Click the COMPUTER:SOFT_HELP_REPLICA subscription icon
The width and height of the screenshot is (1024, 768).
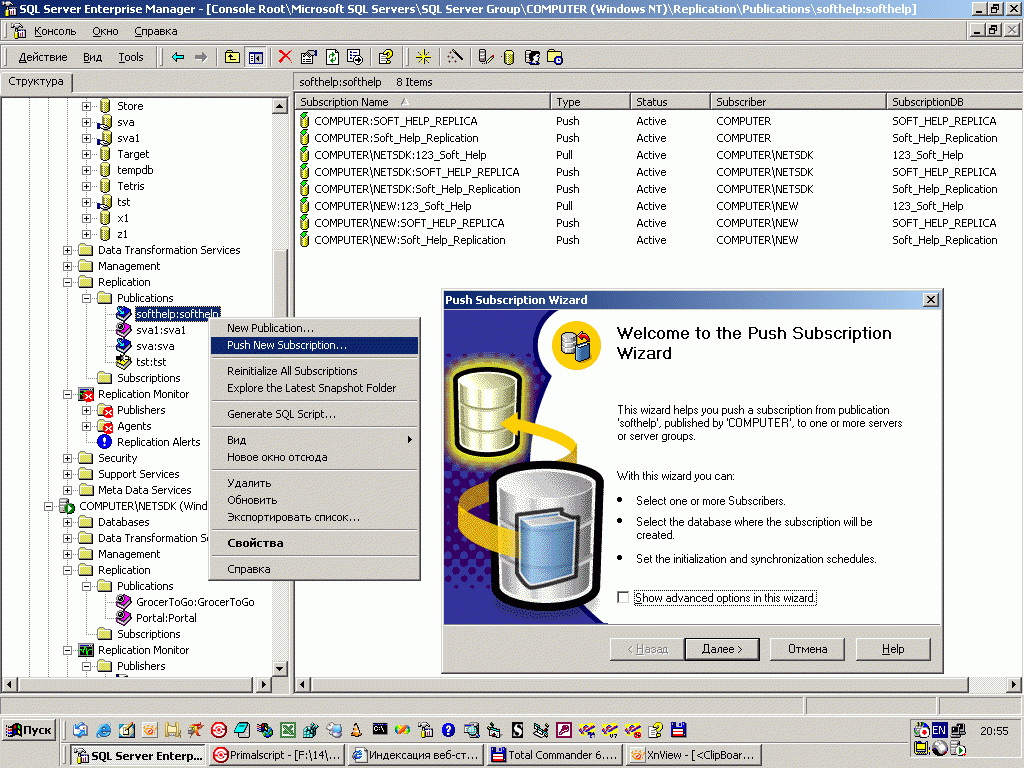pos(304,121)
